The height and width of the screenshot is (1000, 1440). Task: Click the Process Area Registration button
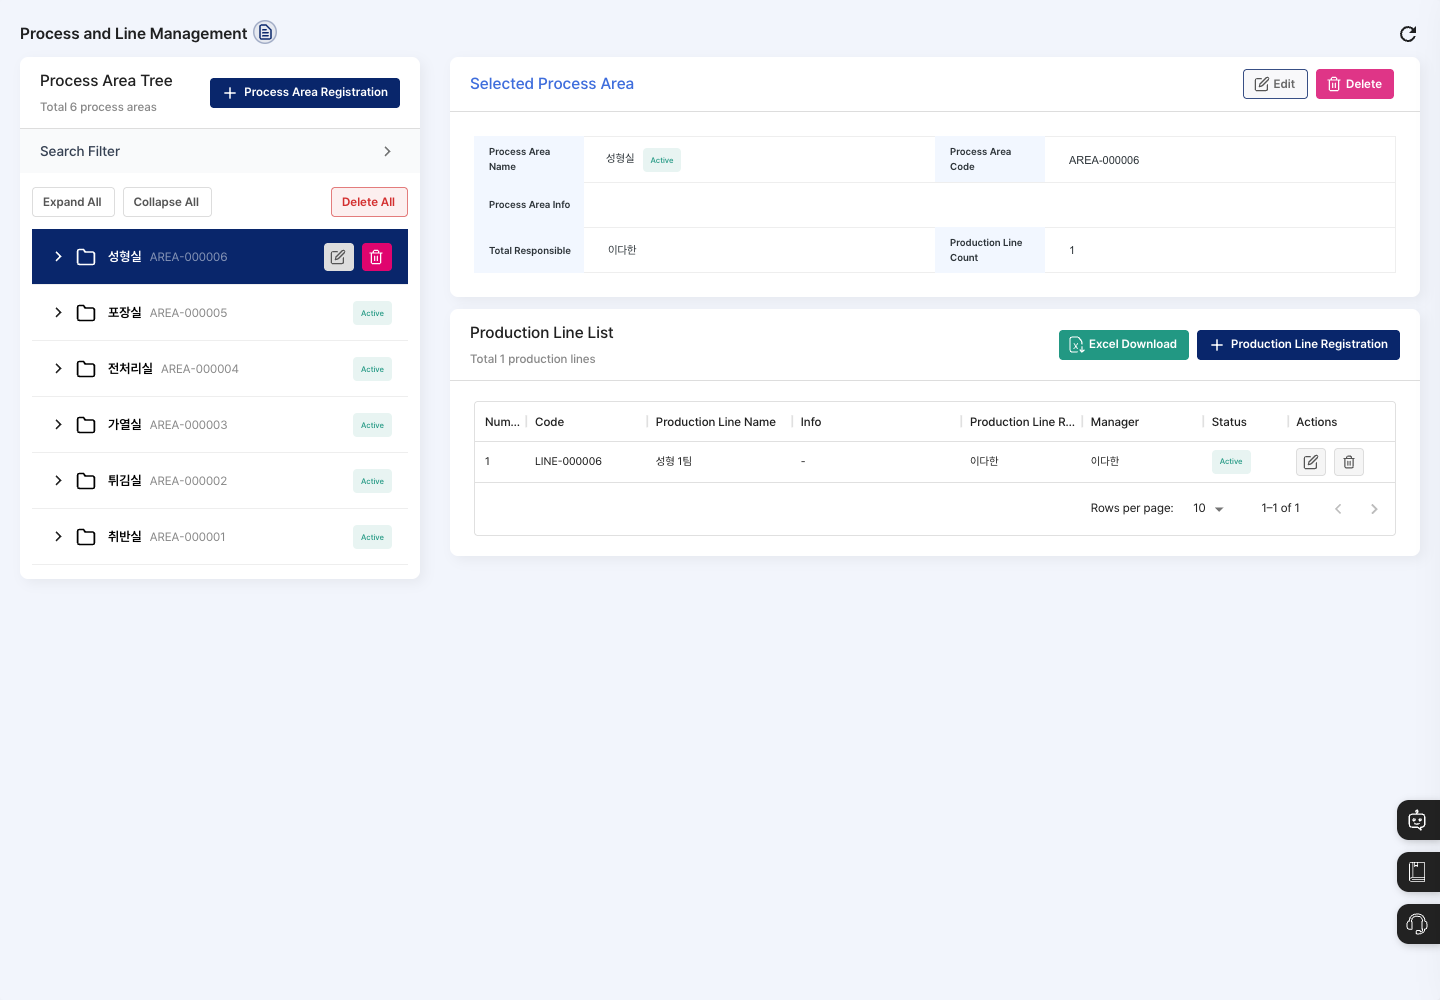click(305, 92)
